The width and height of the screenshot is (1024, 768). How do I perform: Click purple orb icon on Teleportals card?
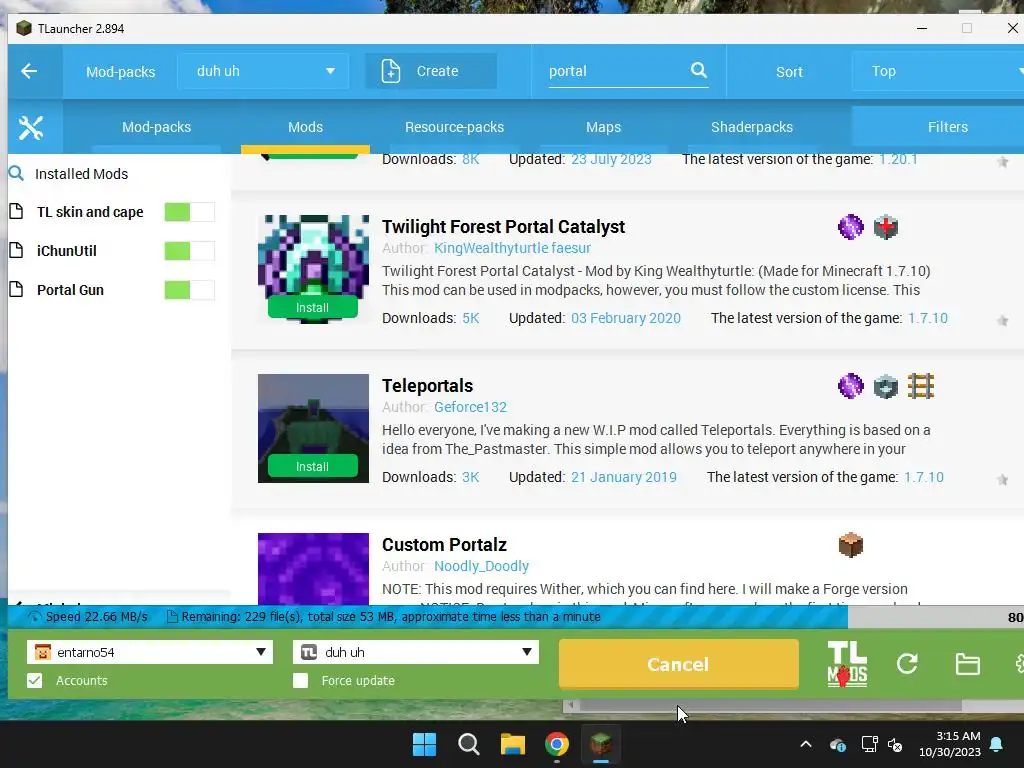[850, 386]
